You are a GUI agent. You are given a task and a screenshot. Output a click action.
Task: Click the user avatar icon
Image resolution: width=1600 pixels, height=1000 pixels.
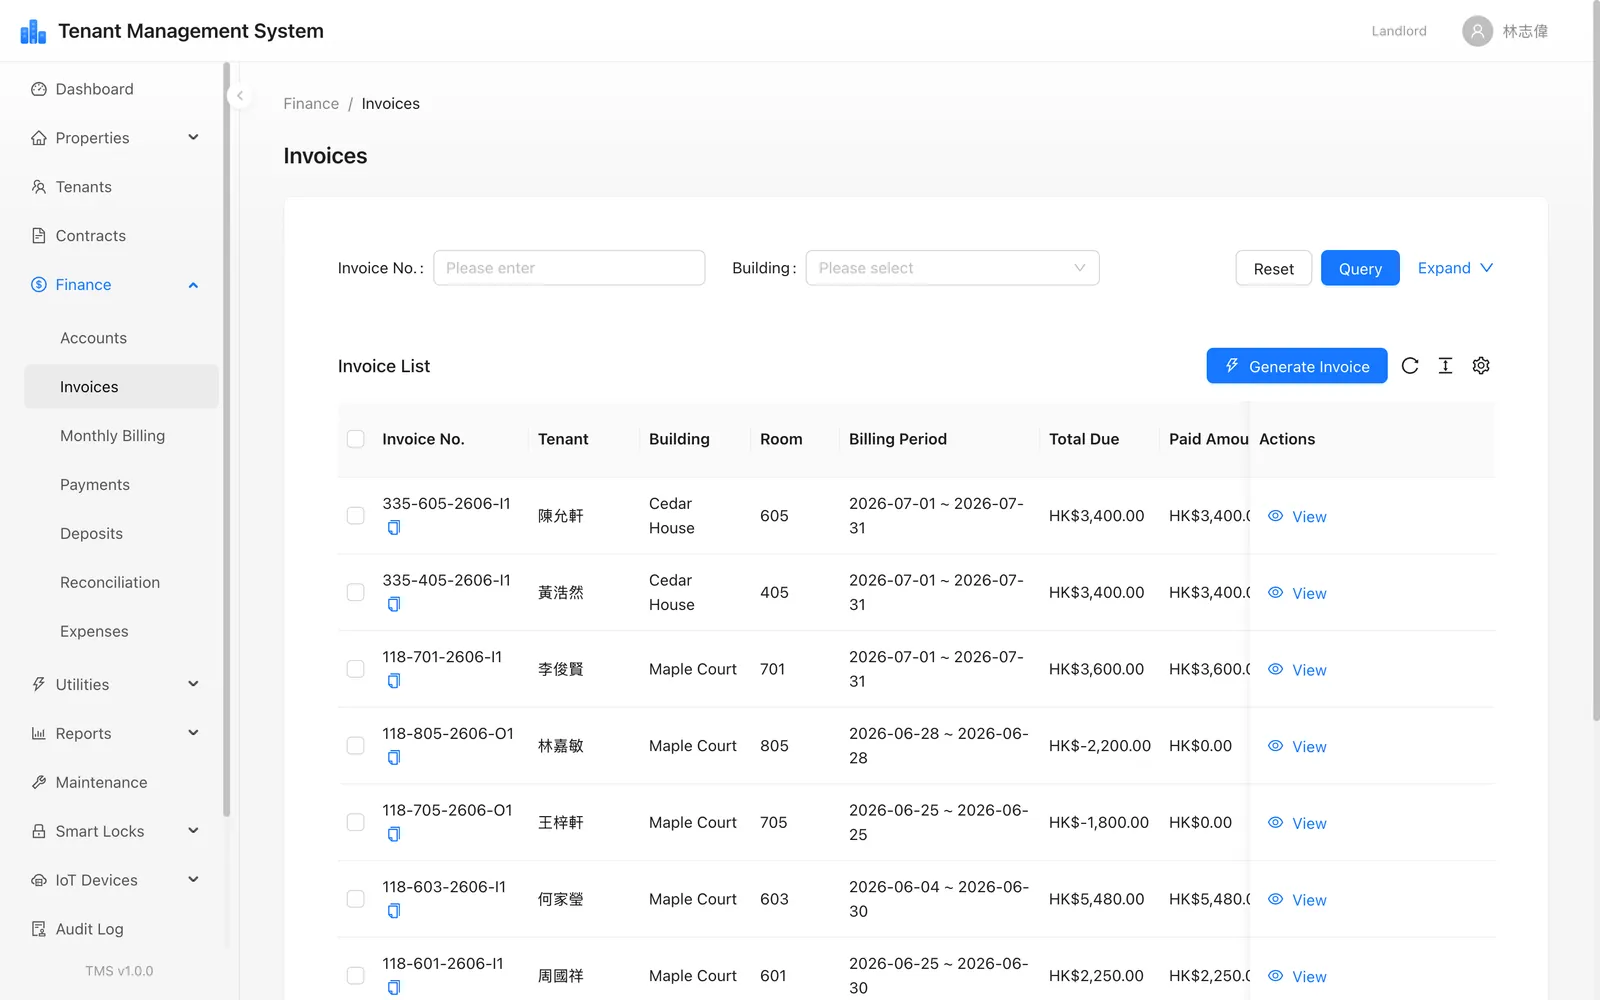(x=1477, y=31)
